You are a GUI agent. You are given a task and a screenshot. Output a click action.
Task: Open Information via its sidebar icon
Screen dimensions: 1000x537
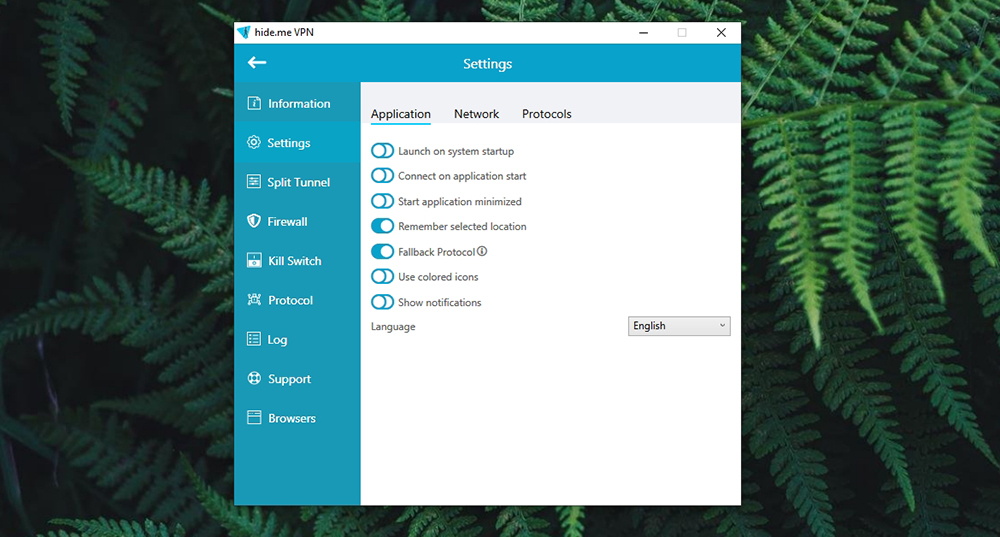tap(254, 103)
